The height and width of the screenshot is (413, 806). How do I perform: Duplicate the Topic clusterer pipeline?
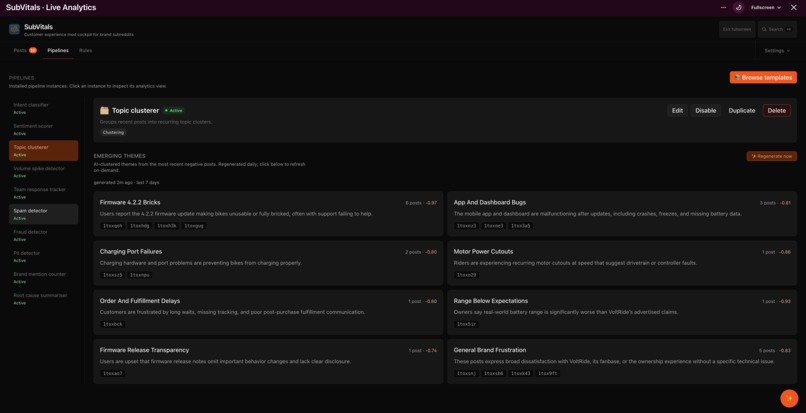click(x=742, y=111)
